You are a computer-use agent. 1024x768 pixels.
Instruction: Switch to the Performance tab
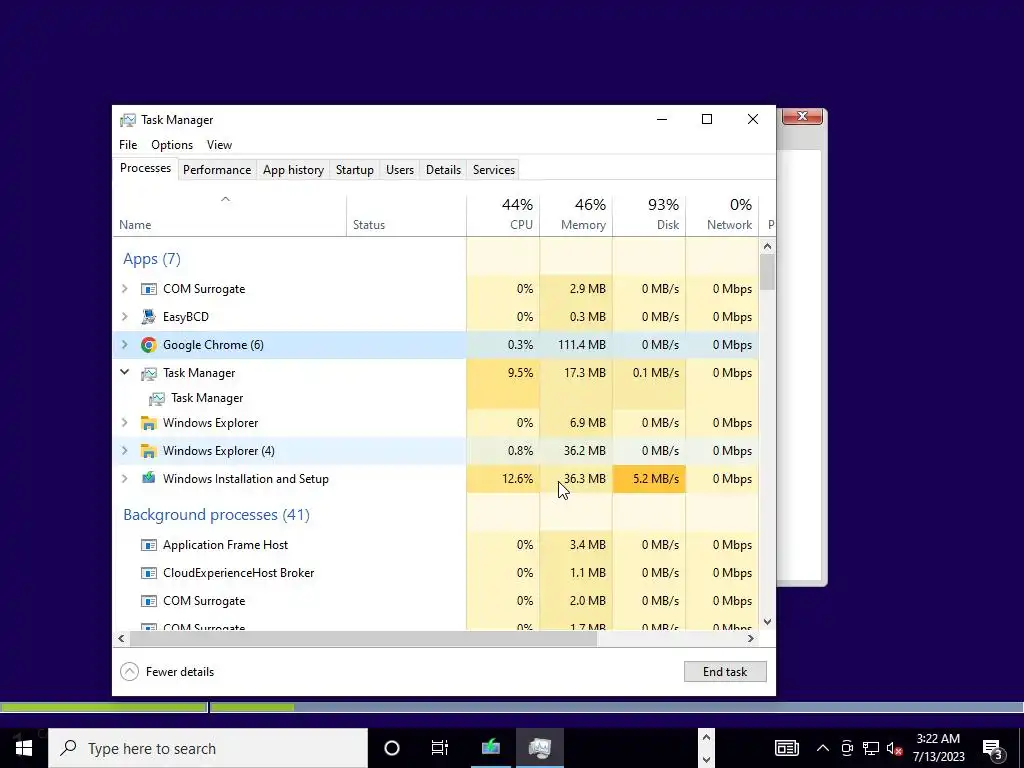(217, 170)
